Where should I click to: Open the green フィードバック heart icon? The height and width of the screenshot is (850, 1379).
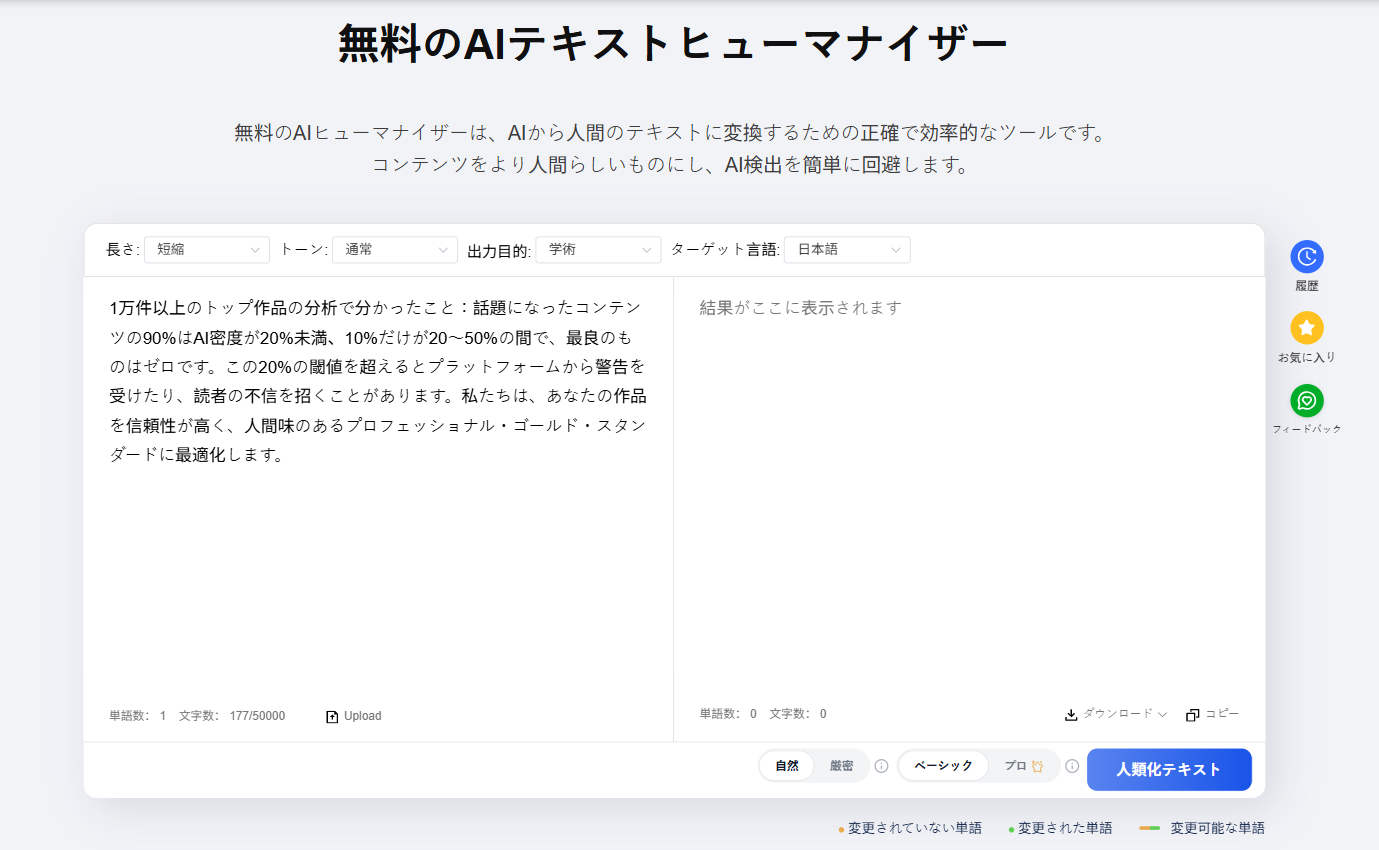1306,401
